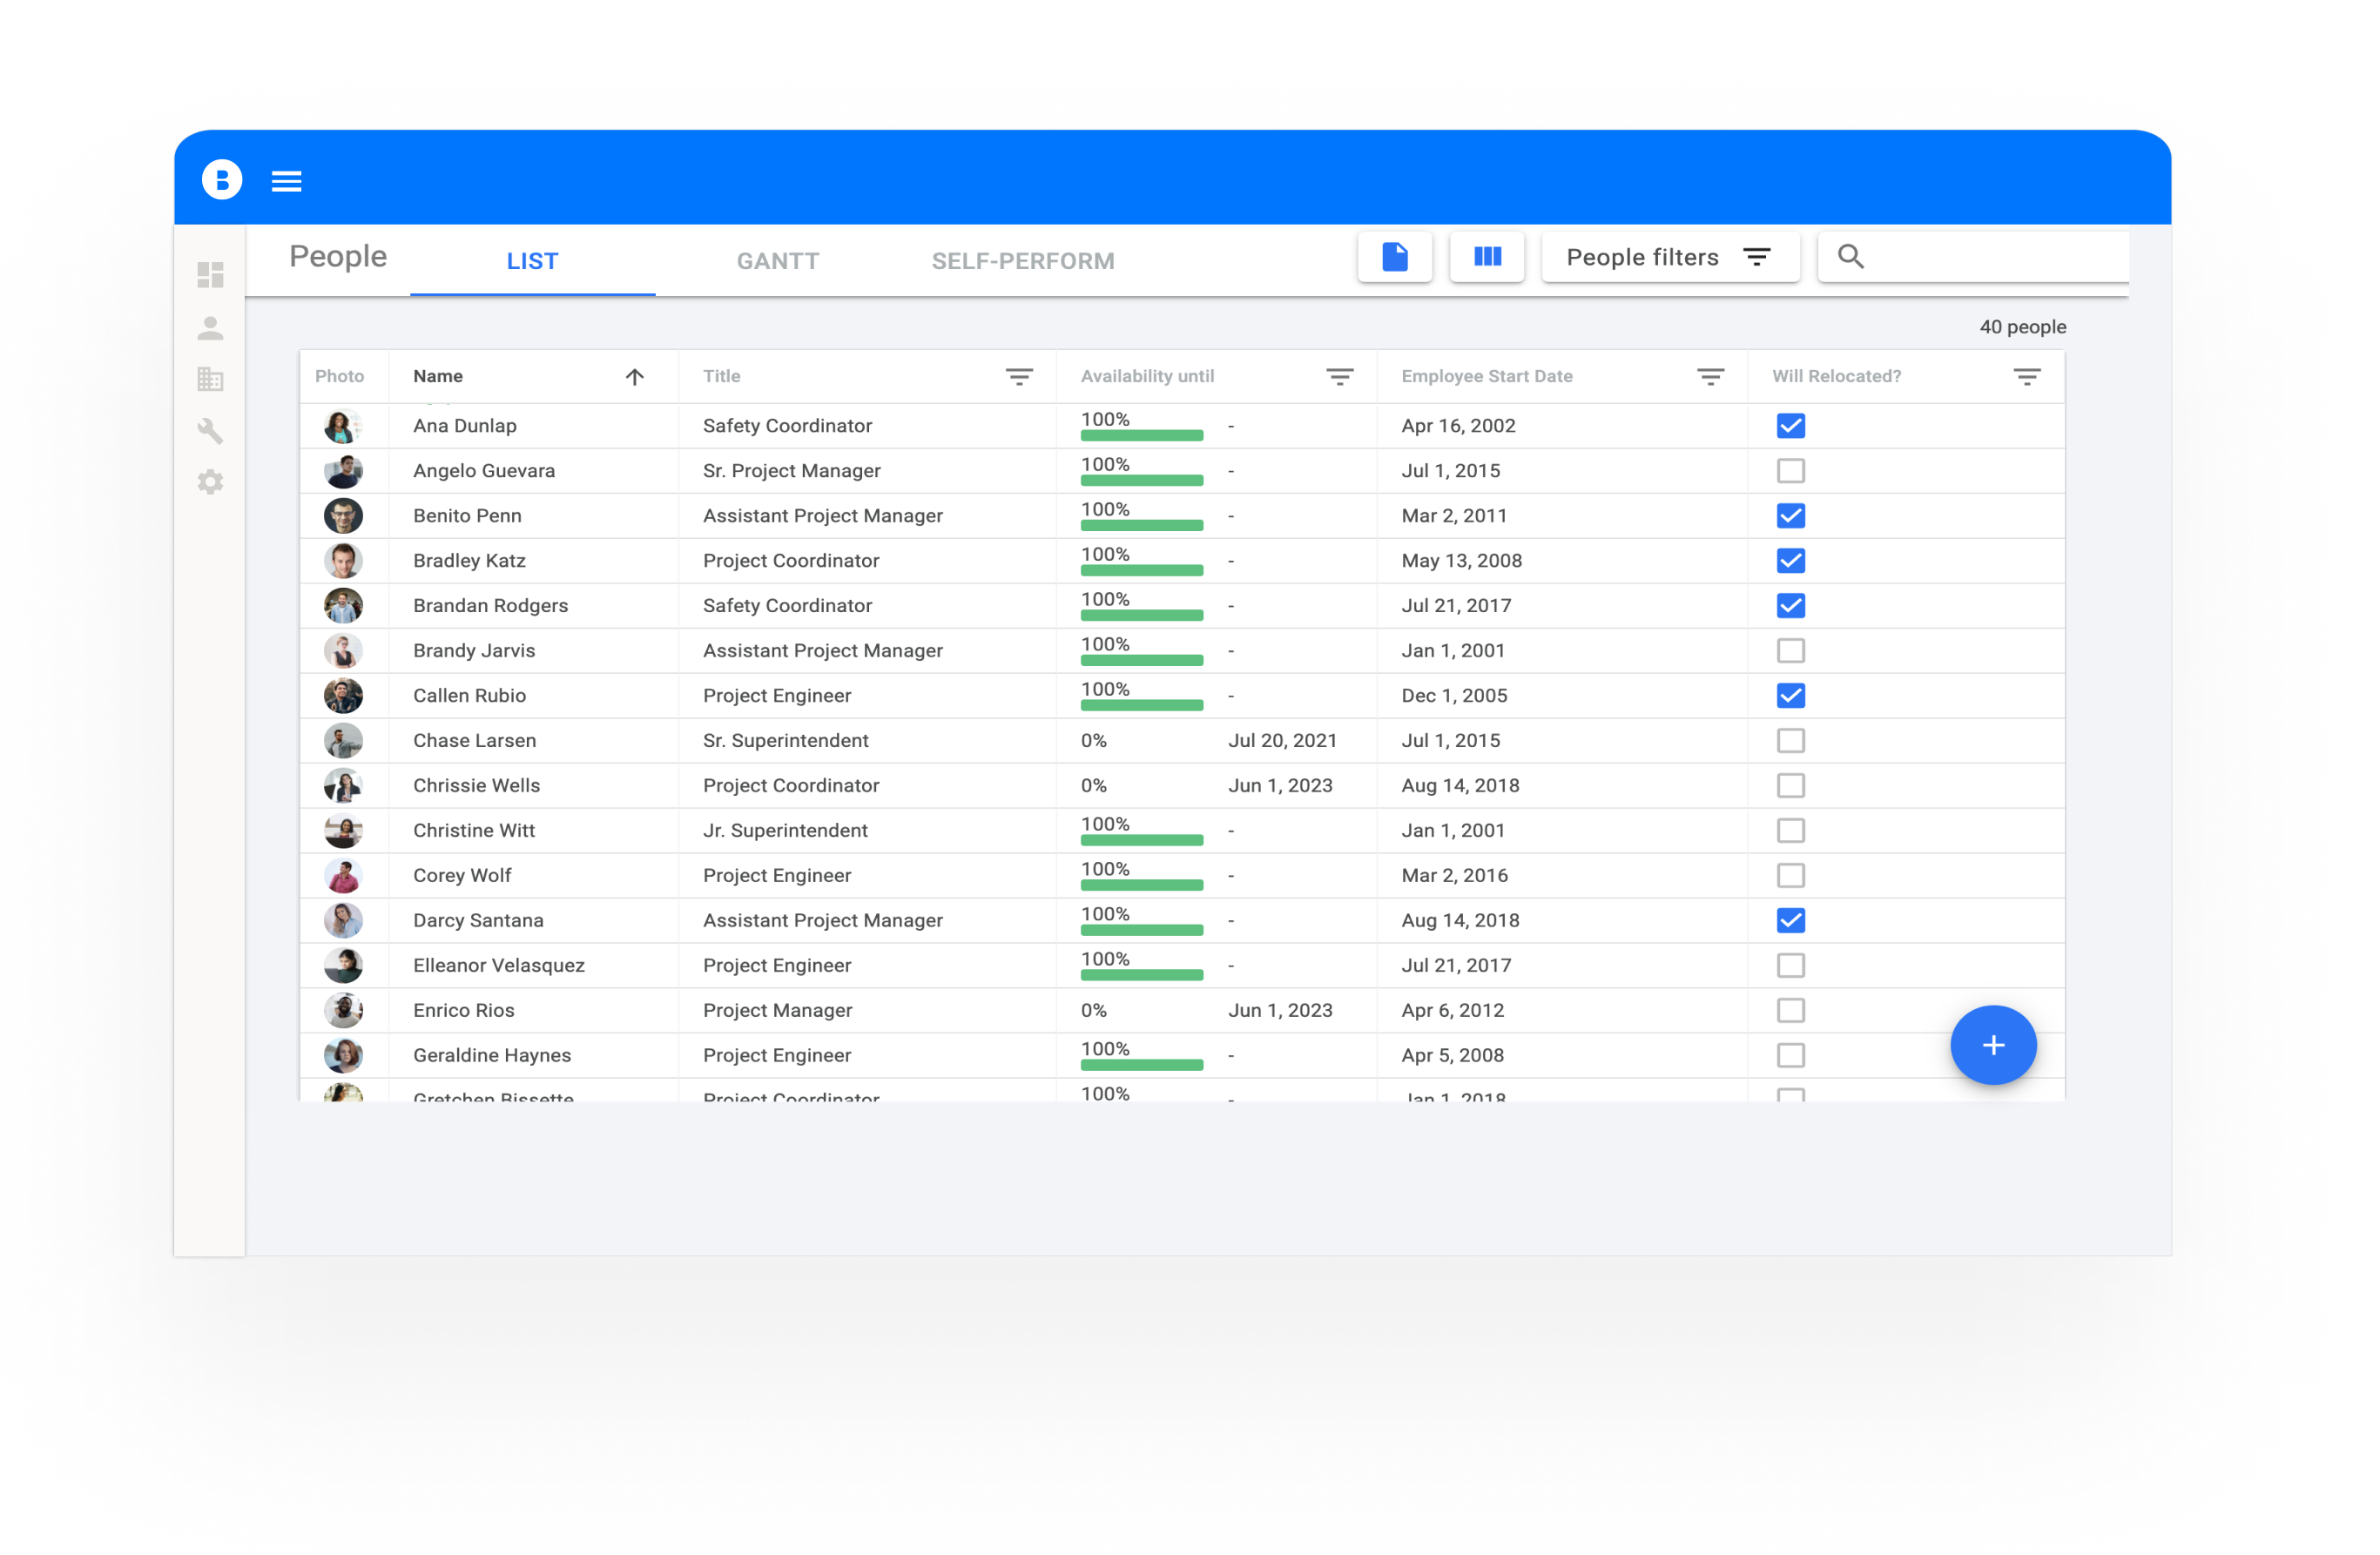Screen dimensions: 2380x1555
Task: Uncheck Will Relocated for Ana Dunlap
Action: (x=1790, y=426)
